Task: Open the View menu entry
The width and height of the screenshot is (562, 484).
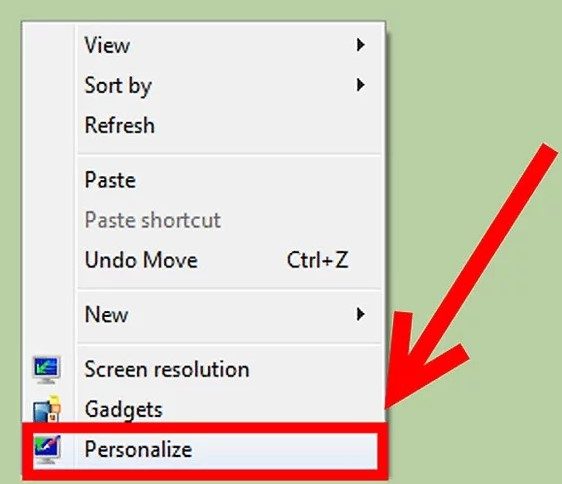Action: (229, 45)
